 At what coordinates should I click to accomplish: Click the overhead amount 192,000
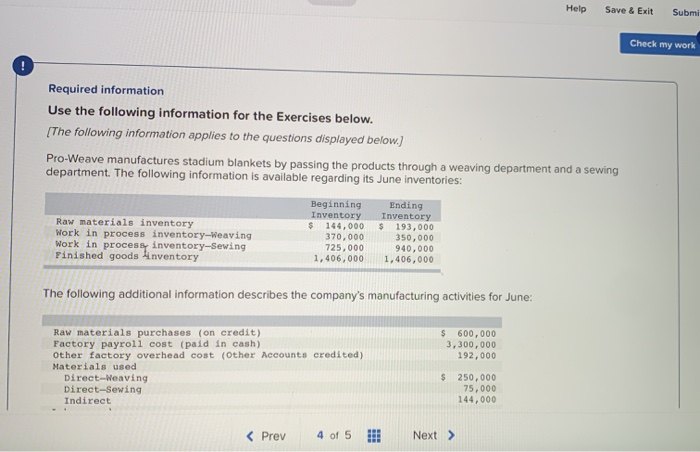coord(477,356)
